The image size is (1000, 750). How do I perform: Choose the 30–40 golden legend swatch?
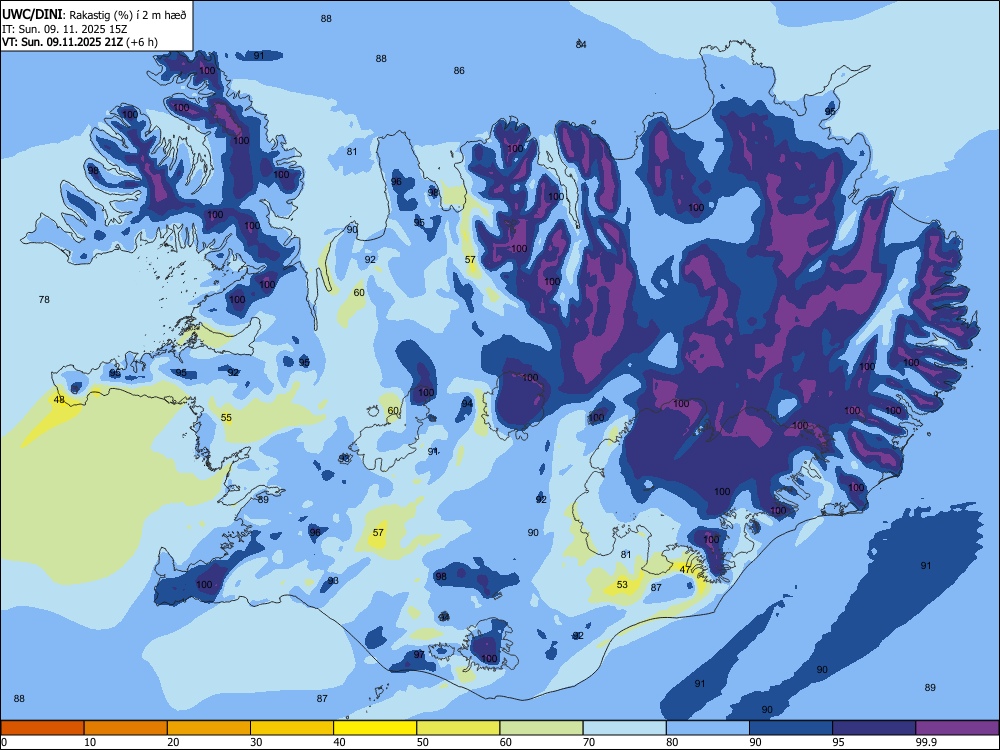tap(292, 728)
